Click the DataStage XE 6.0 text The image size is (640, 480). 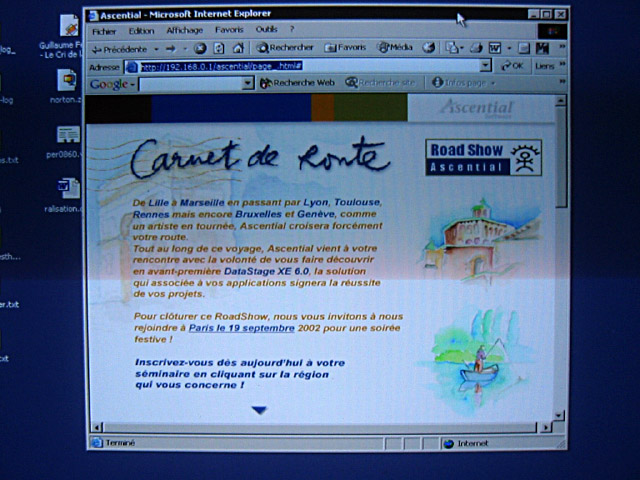point(266,271)
